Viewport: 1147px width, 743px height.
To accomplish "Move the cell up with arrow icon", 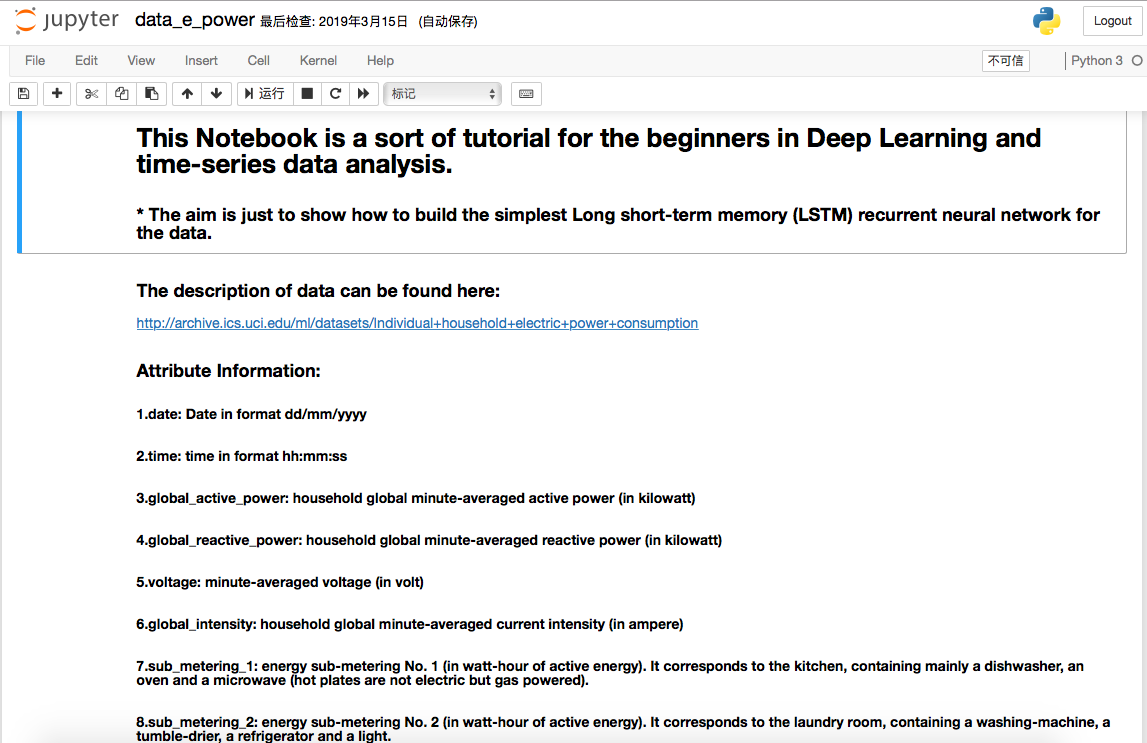I will pyautogui.click(x=186, y=93).
